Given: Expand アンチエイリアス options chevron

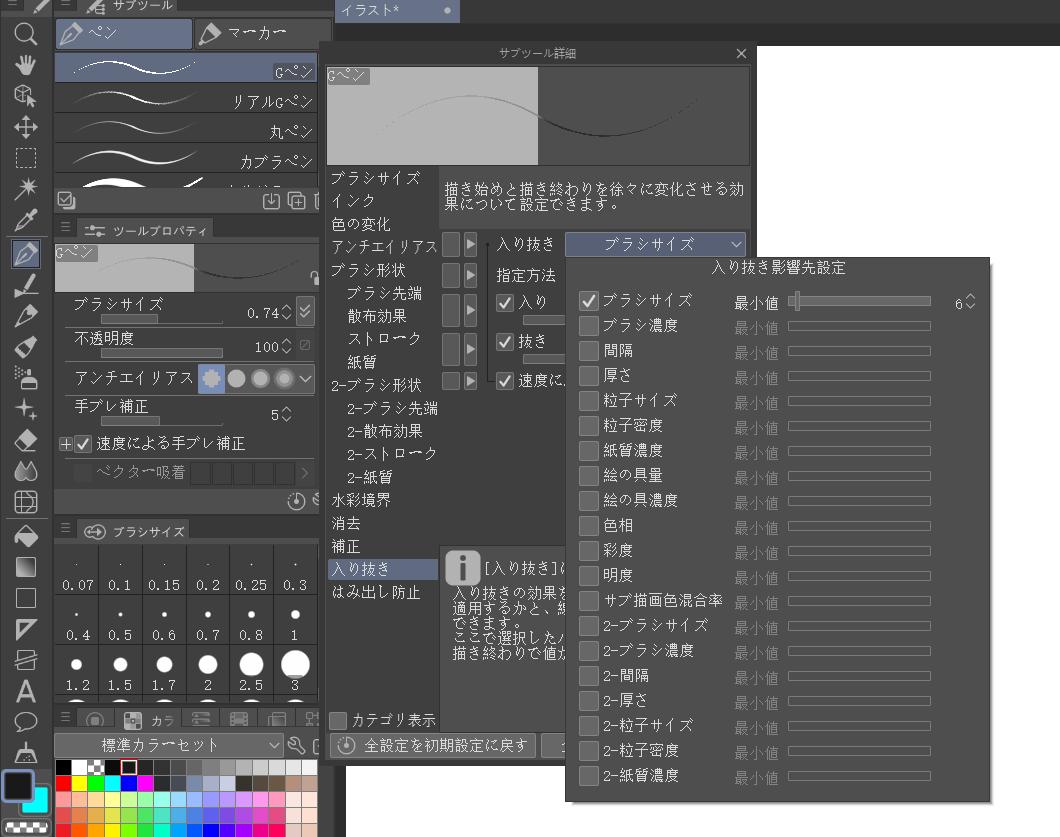Looking at the screenshot, I should pos(306,379).
